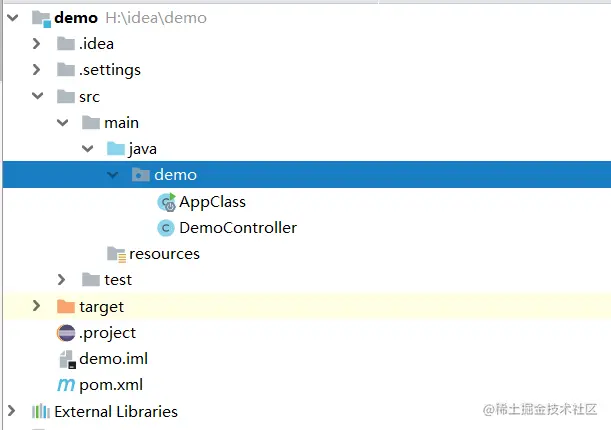The width and height of the screenshot is (611, 430).
Task: Click the demo package folder icon
Action: [141, 175]
